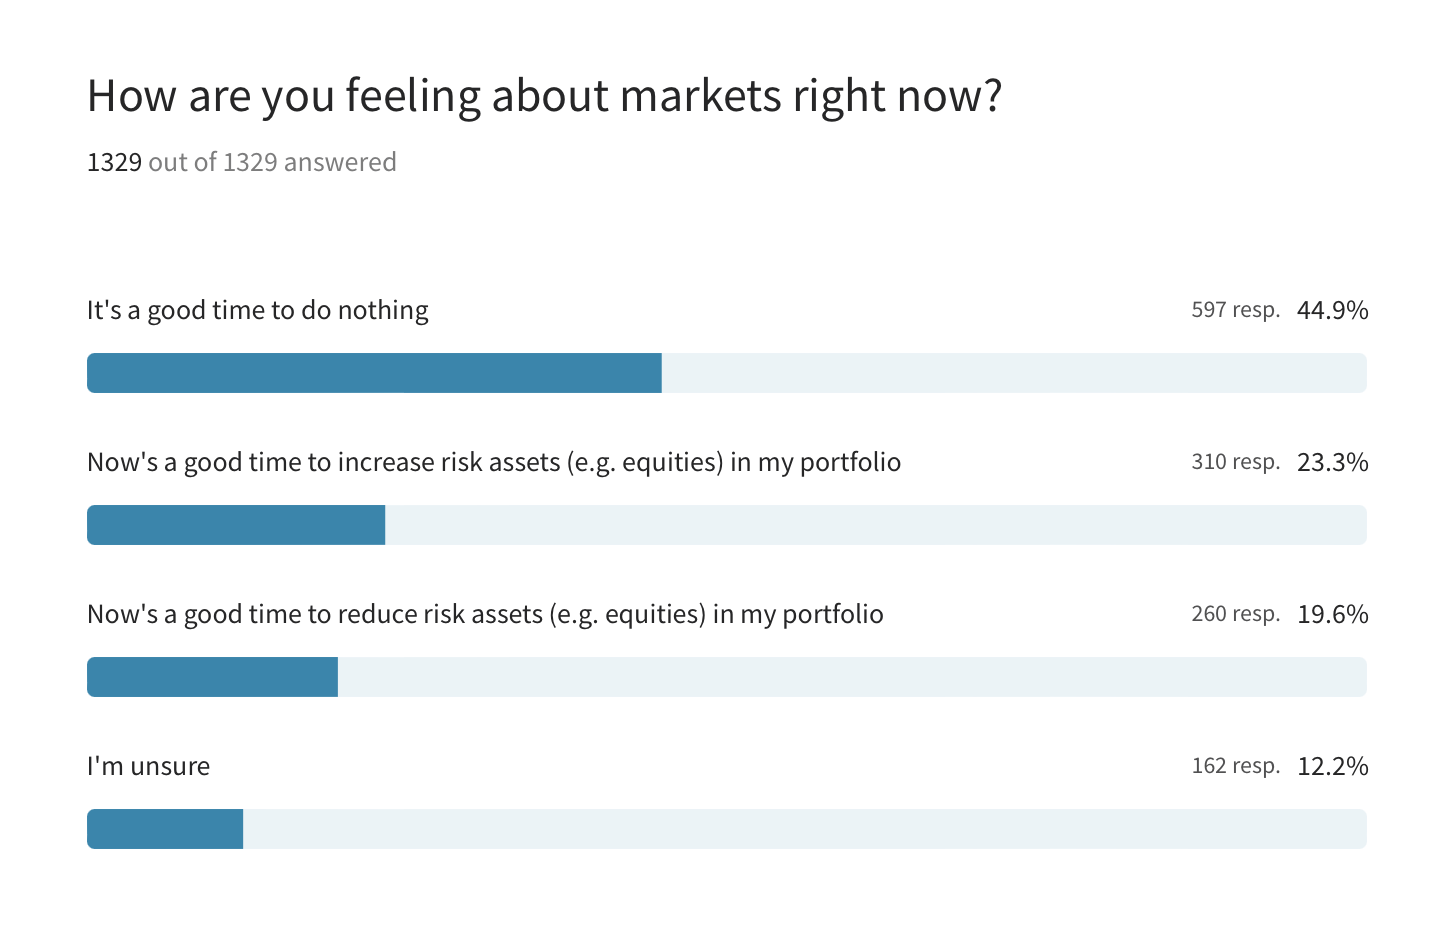
Task: Click filled portion of 'do nothing' bar
Action: [x=374, y=373]
